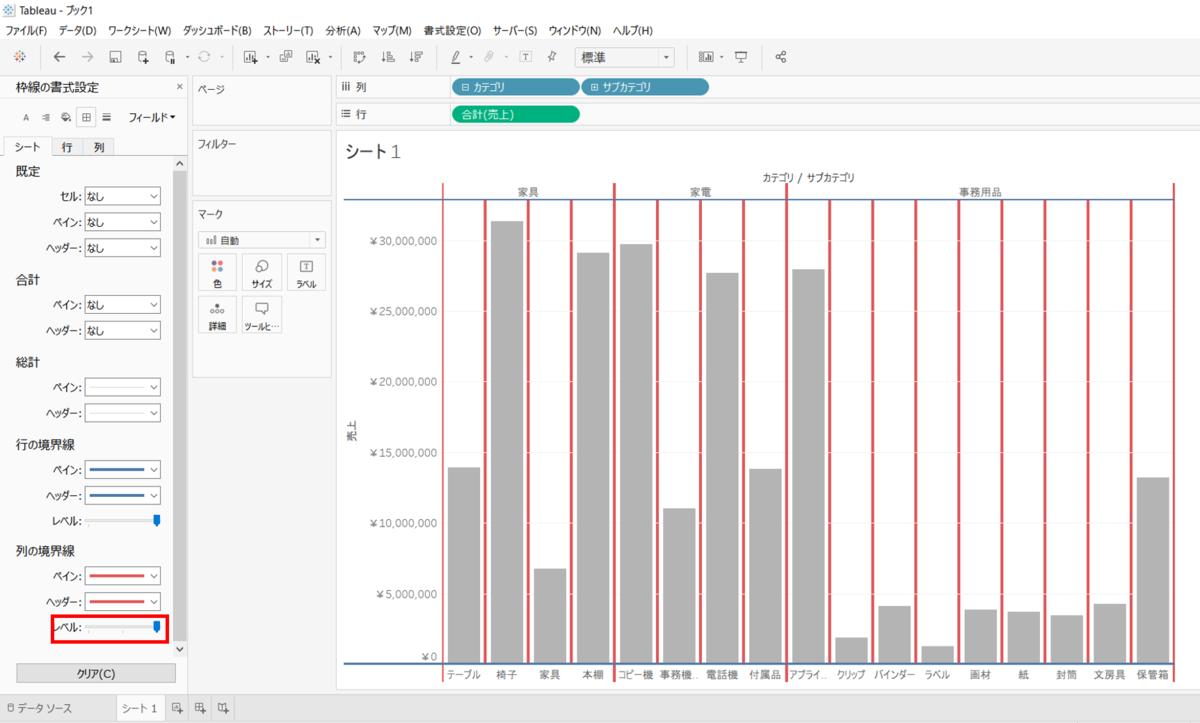Select the borders grid format icon
The image size is (1200, 723).
pyautogui.click(x=87, y=118)
